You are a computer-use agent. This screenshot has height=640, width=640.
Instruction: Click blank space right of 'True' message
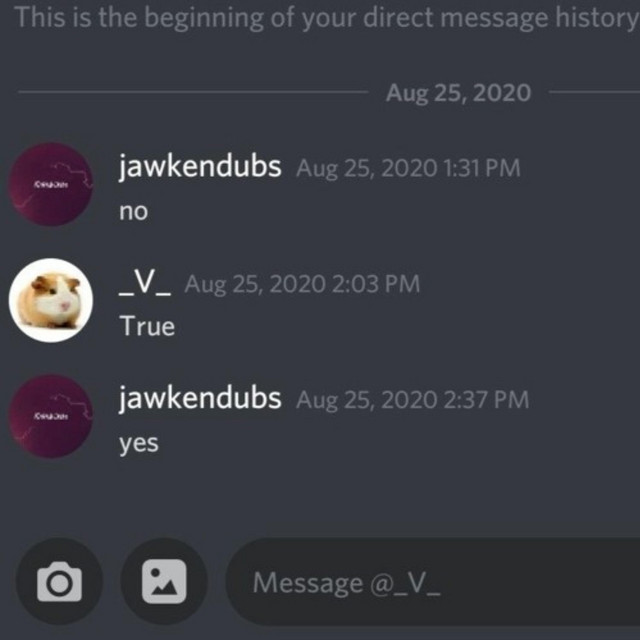(x=408, y=327)
